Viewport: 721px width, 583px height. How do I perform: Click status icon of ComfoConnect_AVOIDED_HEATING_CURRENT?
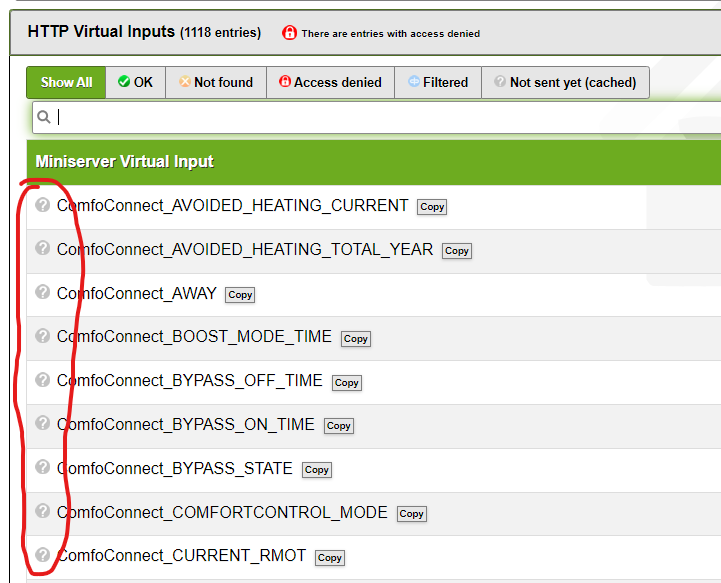coord(43,205)
